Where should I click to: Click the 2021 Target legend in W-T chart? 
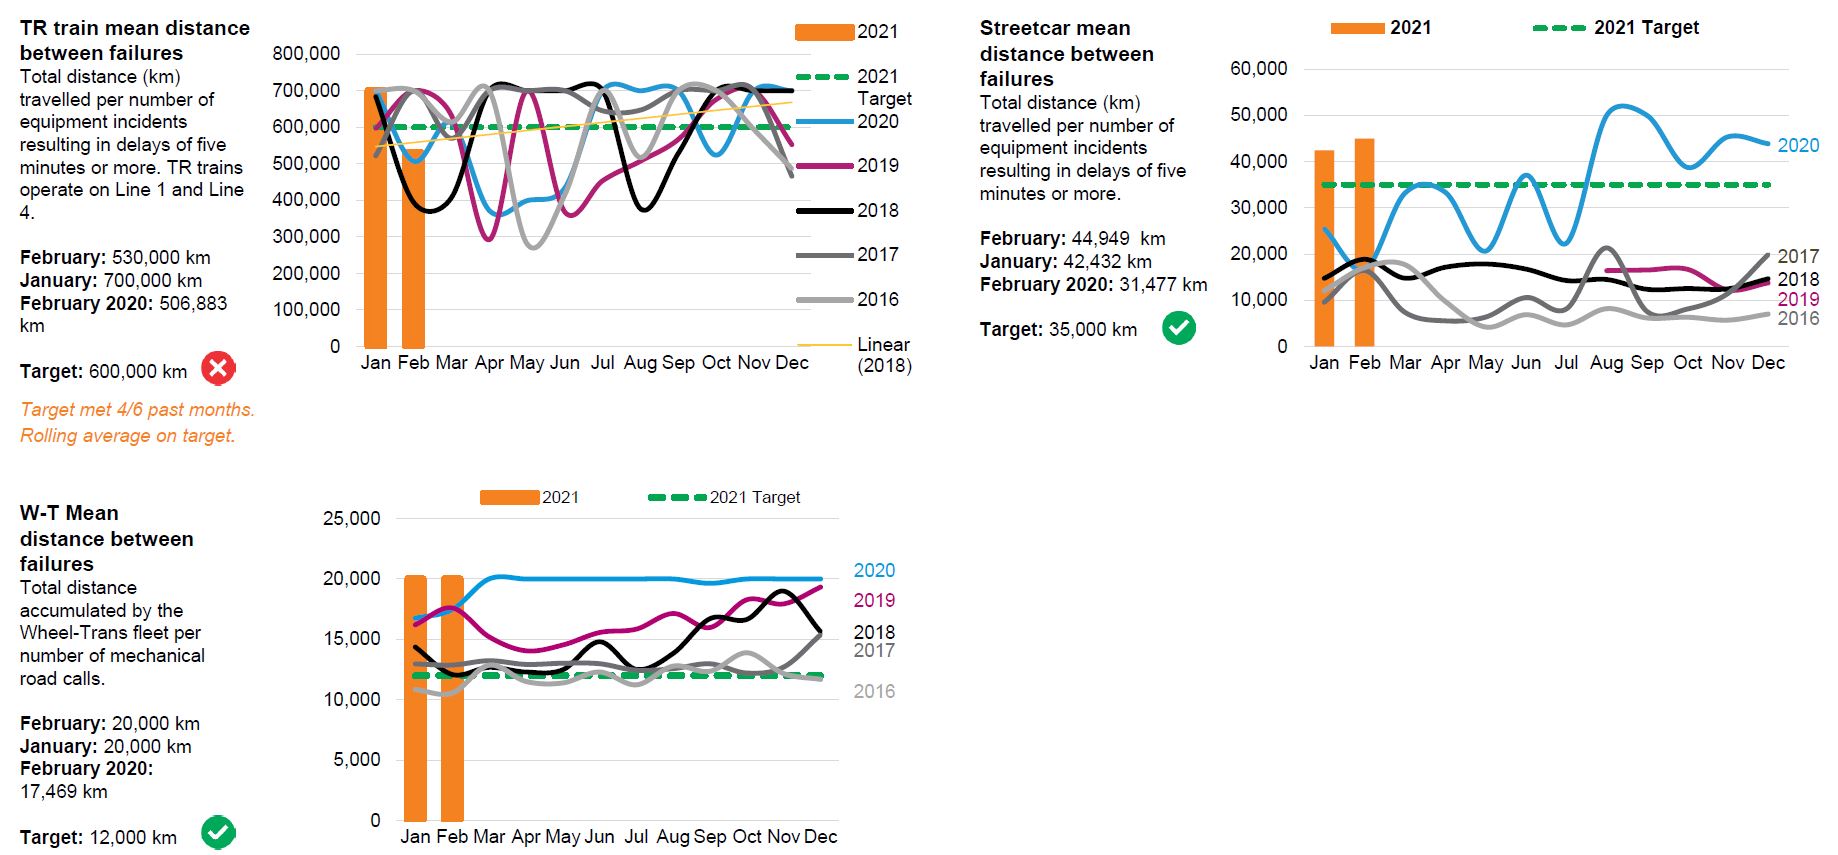tap(678, 498)
